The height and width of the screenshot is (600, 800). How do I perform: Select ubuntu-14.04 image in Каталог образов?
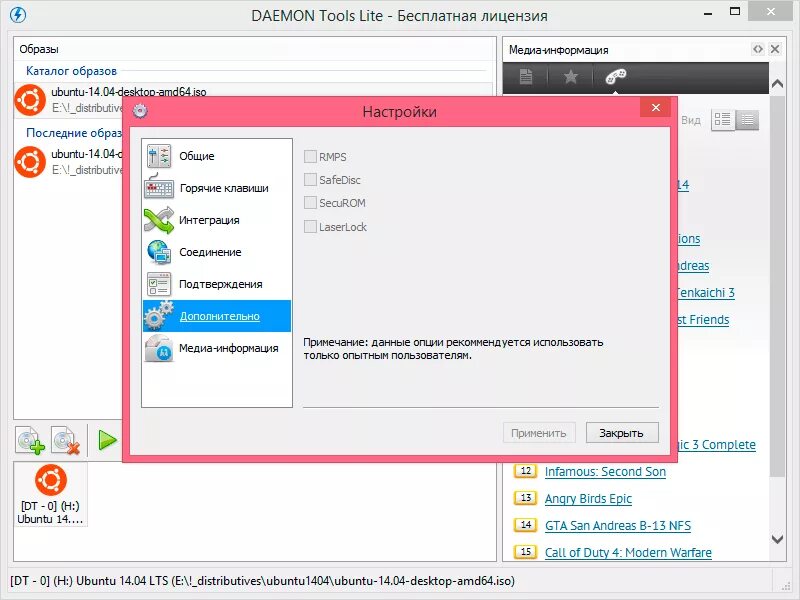coord(253,100)
